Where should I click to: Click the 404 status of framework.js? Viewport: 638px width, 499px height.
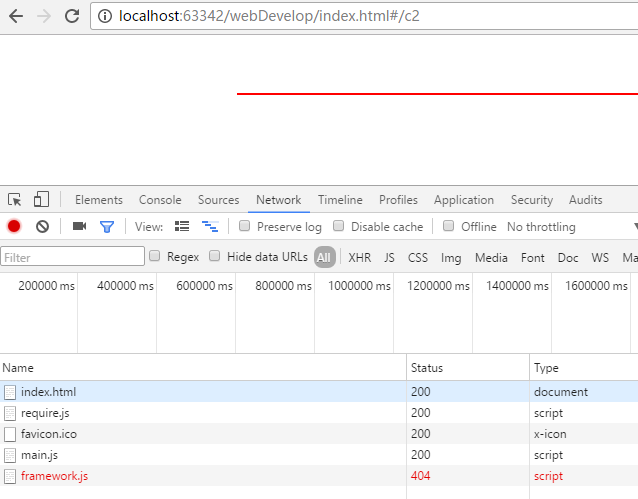pos(420,476)
